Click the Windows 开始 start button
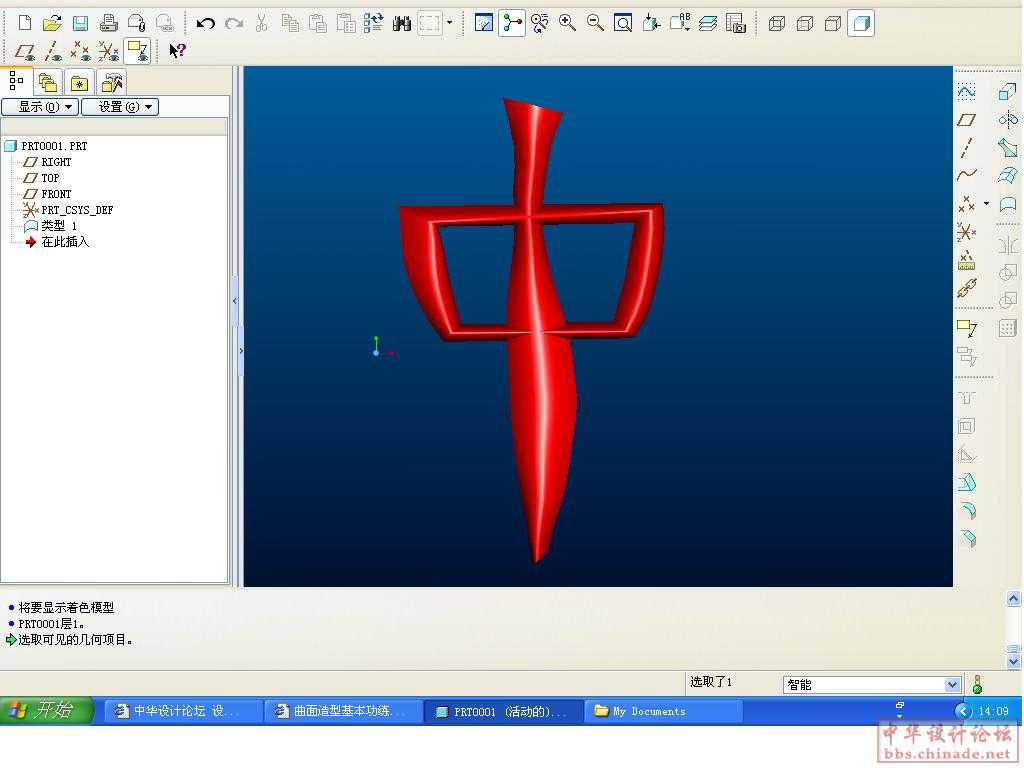 pyautogui.click(x=46, y=711)
